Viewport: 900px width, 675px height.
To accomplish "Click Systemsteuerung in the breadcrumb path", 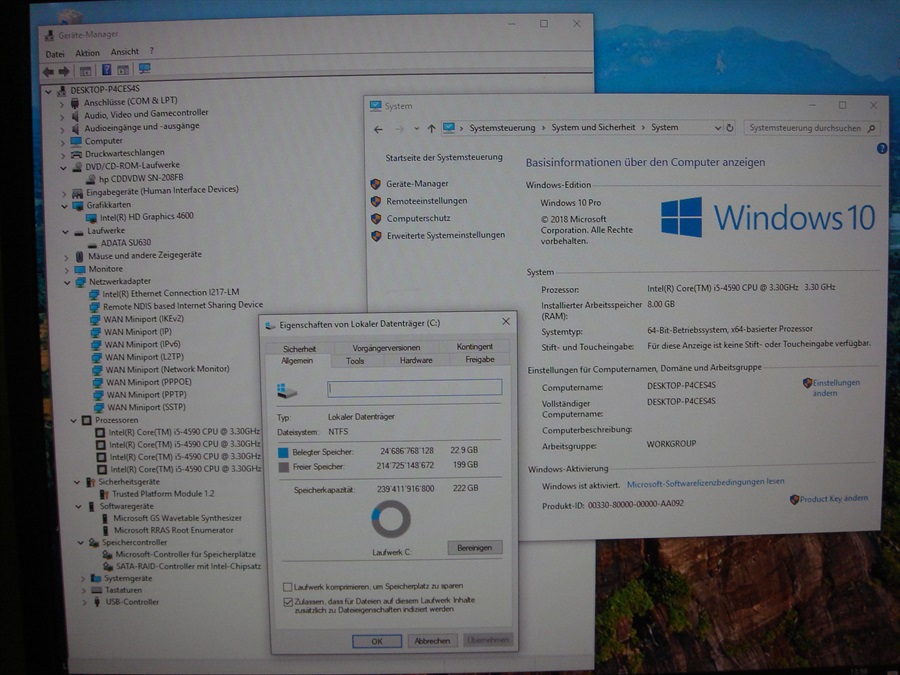I will 502,128.
